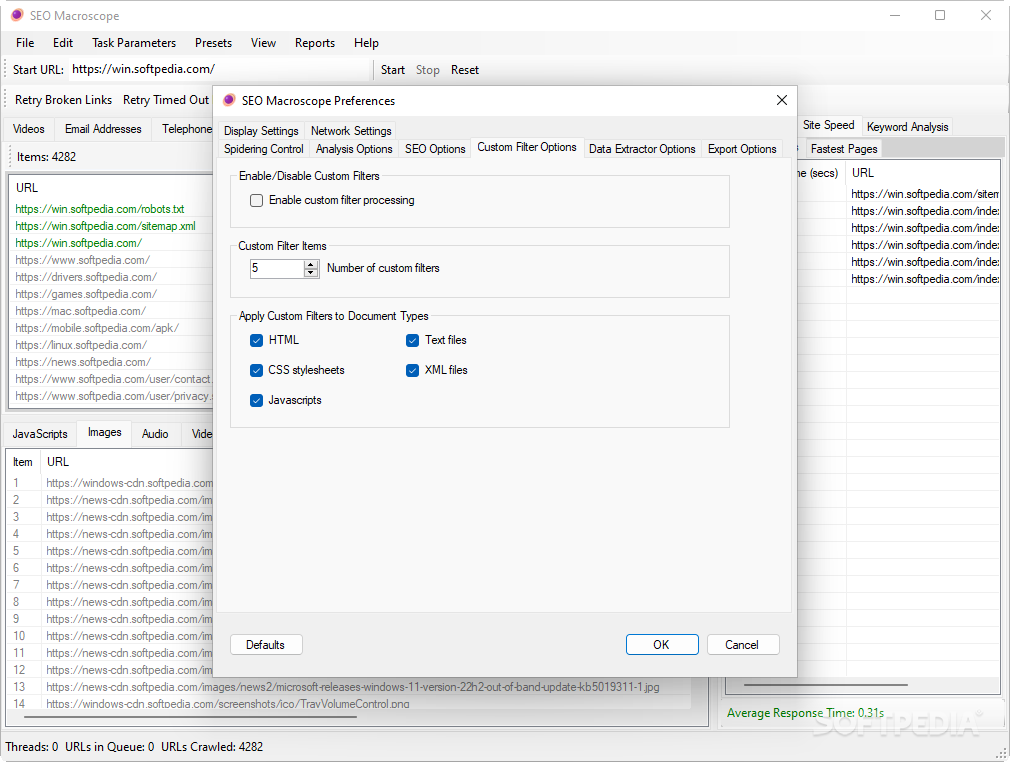
Task: Open the Export Options tab
Action: 742,149
